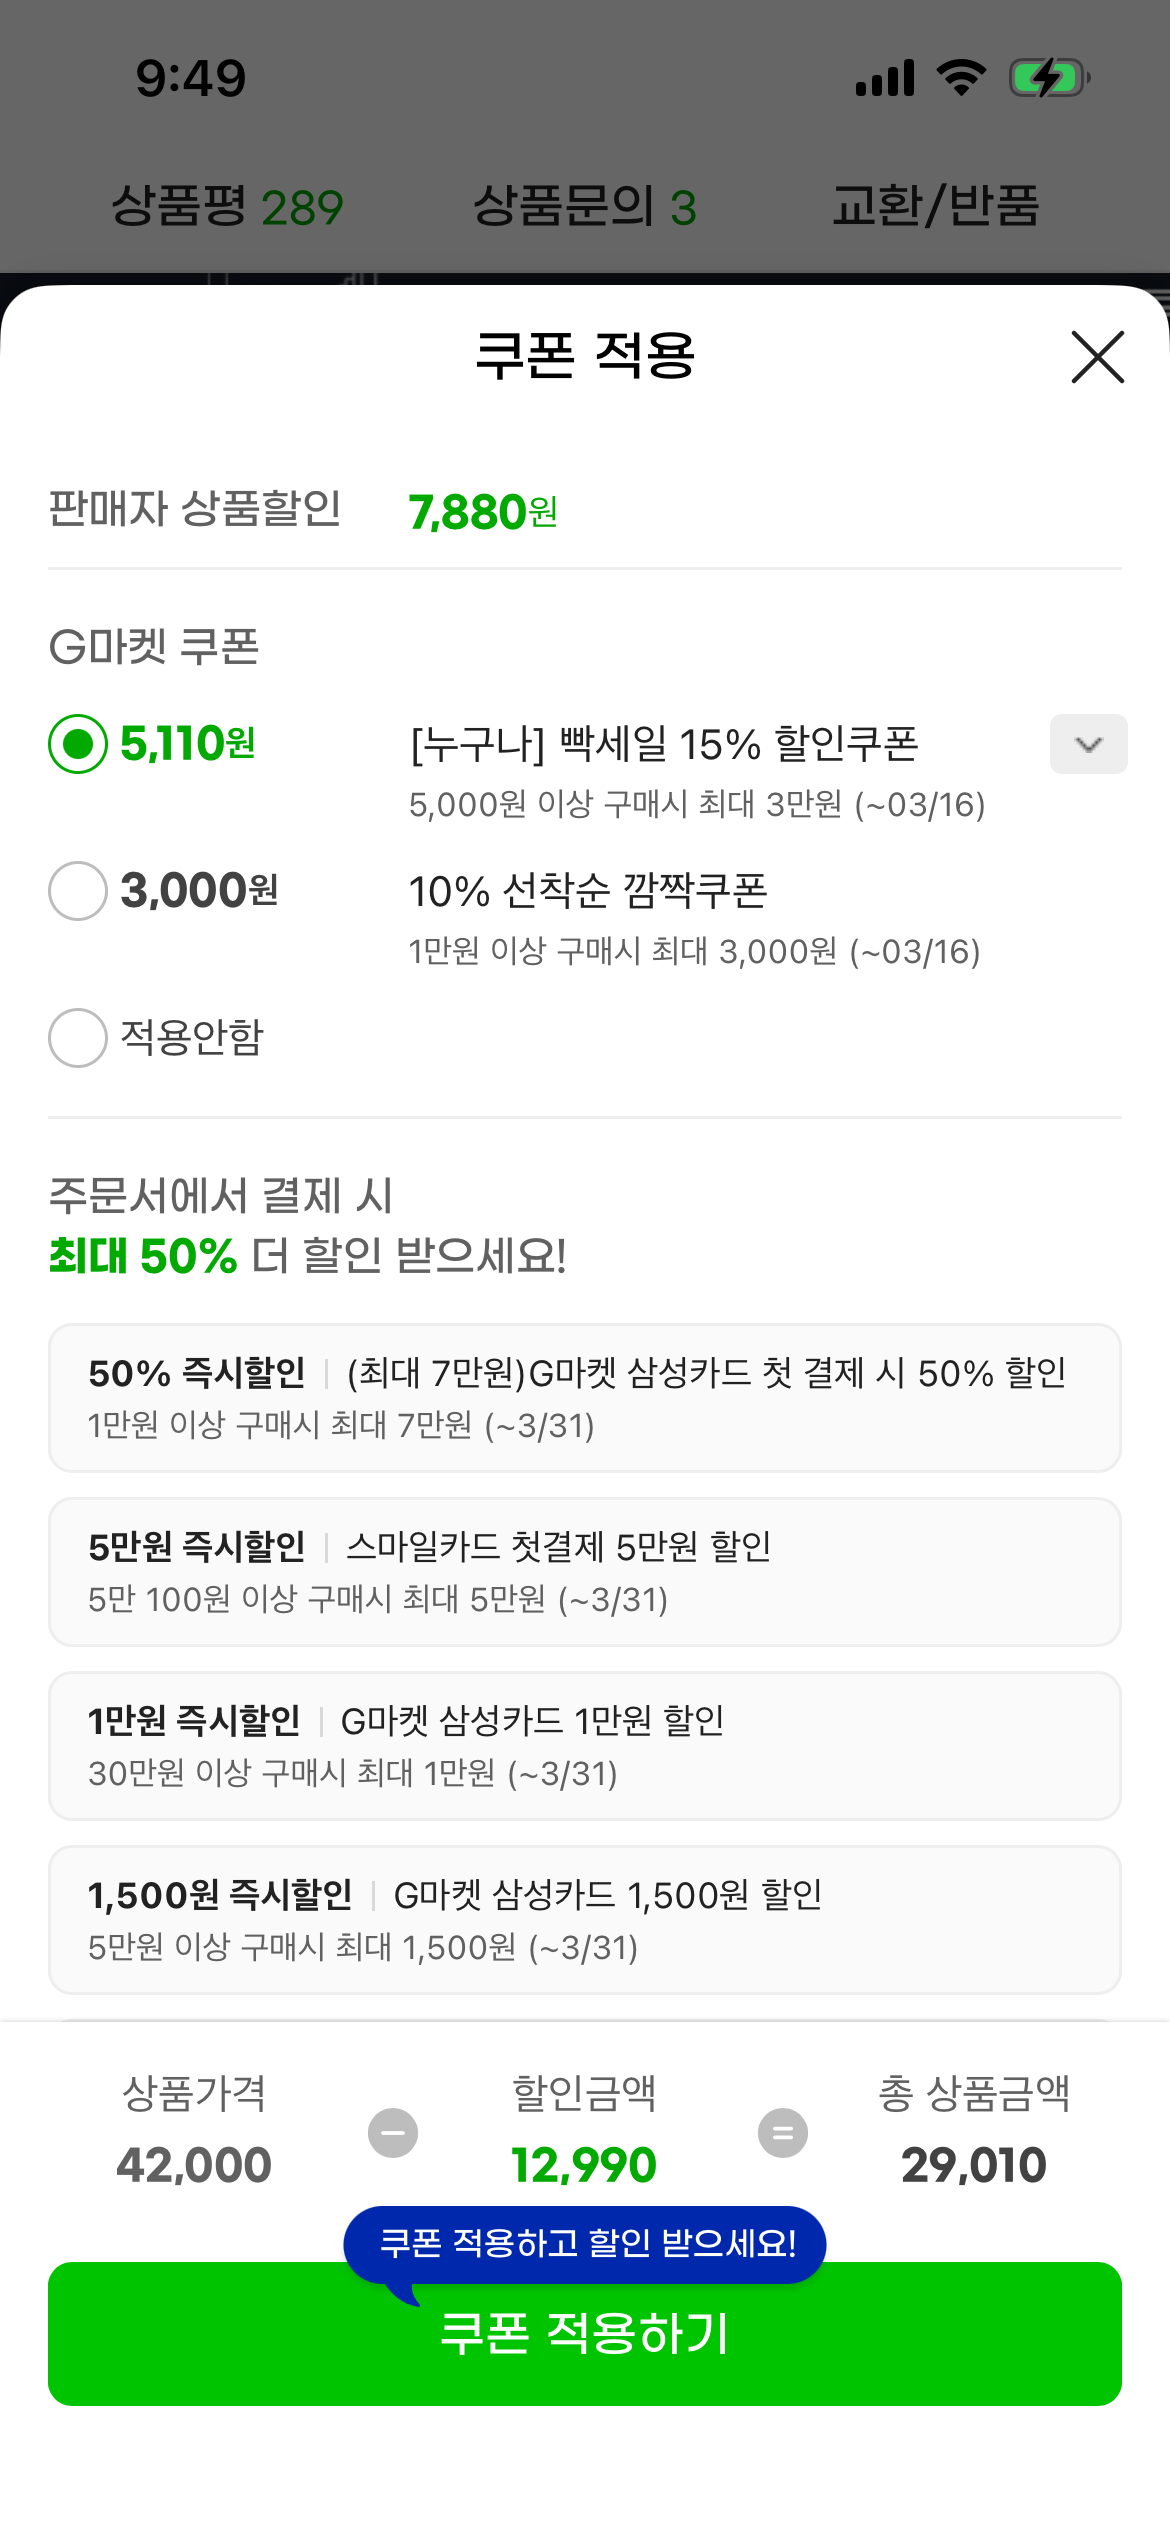The image size is (1170, 2532).
Task: Tap the cellular signal bars icon
Action: (885, 78)
